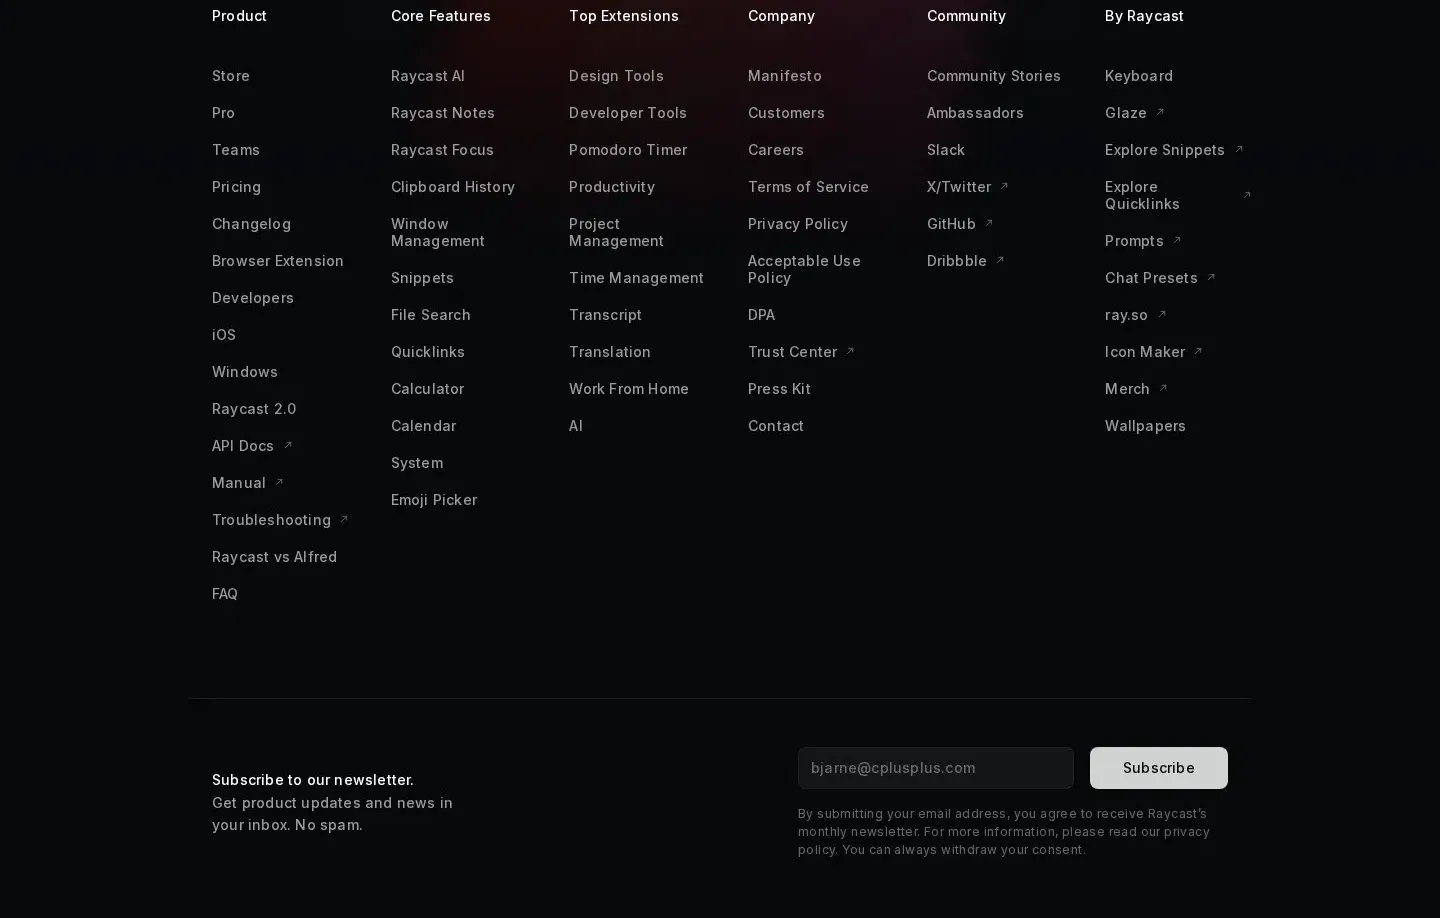Viewport: 1440px width, 918px height.
Task: Click the arrow icon beside Icon Maker
Action: click(1198, 352)
